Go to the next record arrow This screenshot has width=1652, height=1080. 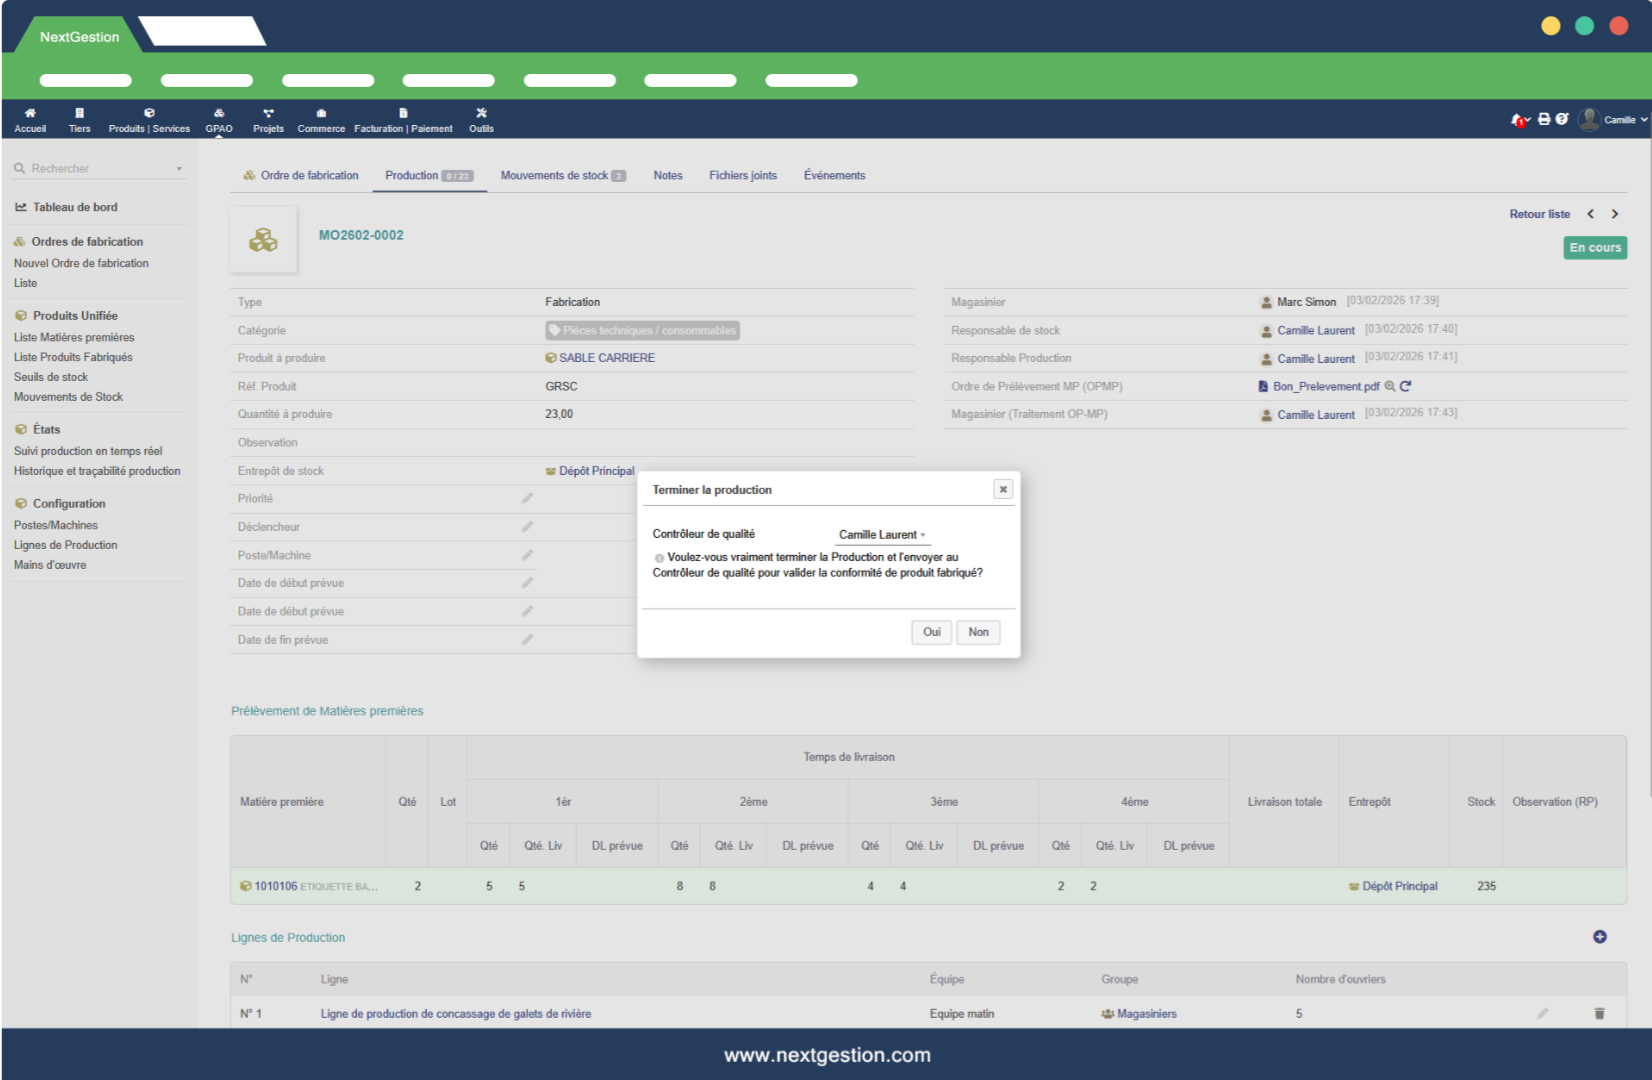pyautogui.click(x=1614, y=214)
